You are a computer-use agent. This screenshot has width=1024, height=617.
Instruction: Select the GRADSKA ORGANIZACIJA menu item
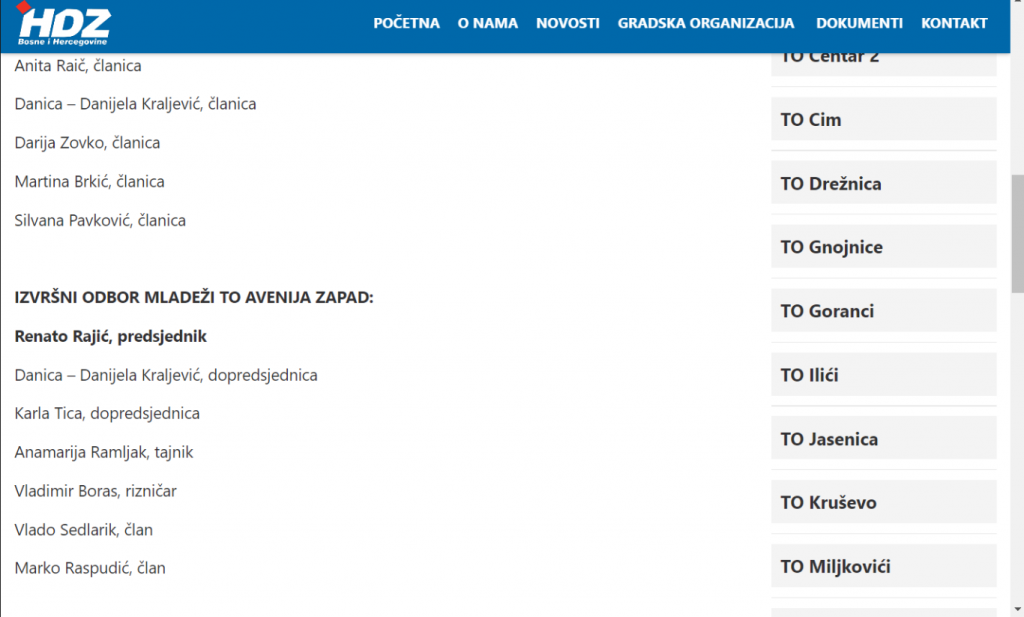706,23
